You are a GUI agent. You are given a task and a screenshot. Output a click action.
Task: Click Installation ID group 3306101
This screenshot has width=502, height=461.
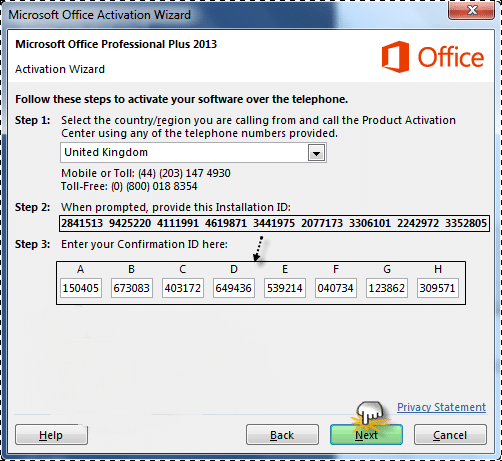[x=370, y=223]
